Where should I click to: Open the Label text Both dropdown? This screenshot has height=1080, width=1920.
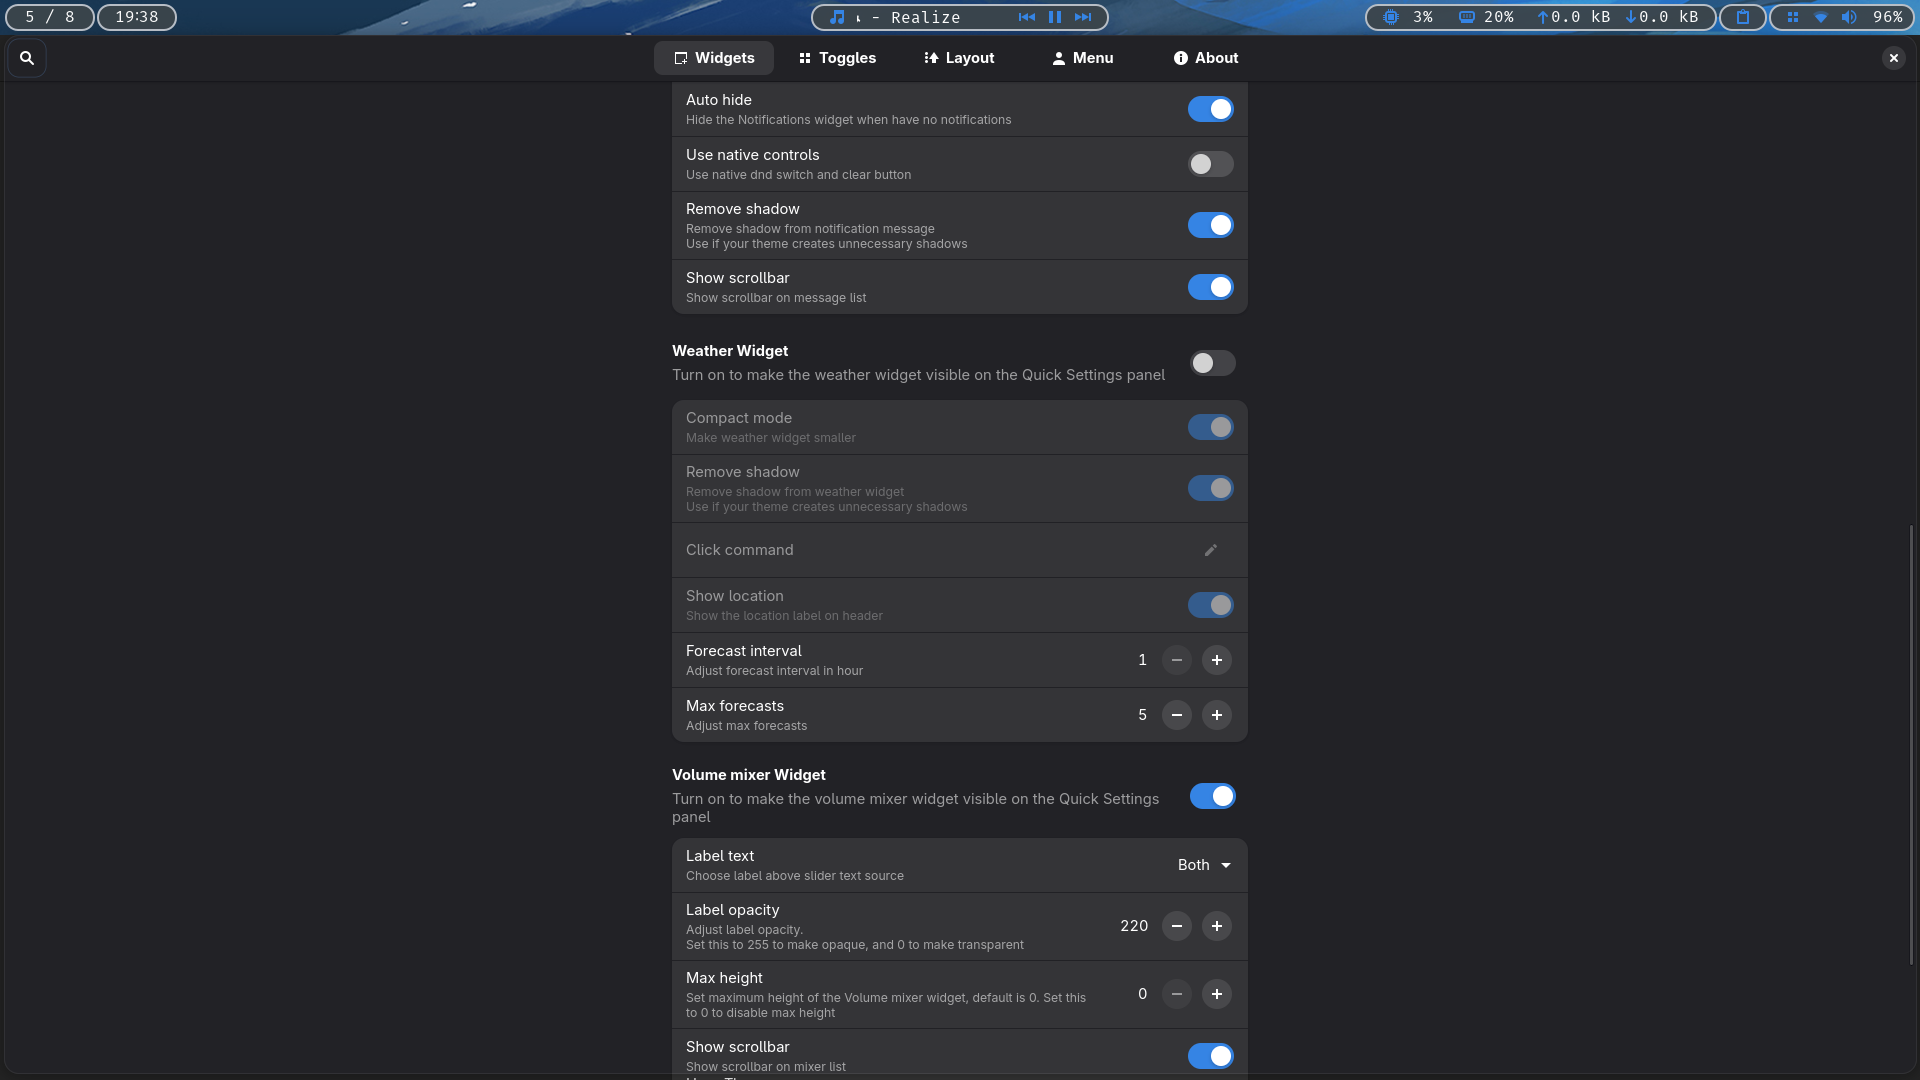(1204, 865)
